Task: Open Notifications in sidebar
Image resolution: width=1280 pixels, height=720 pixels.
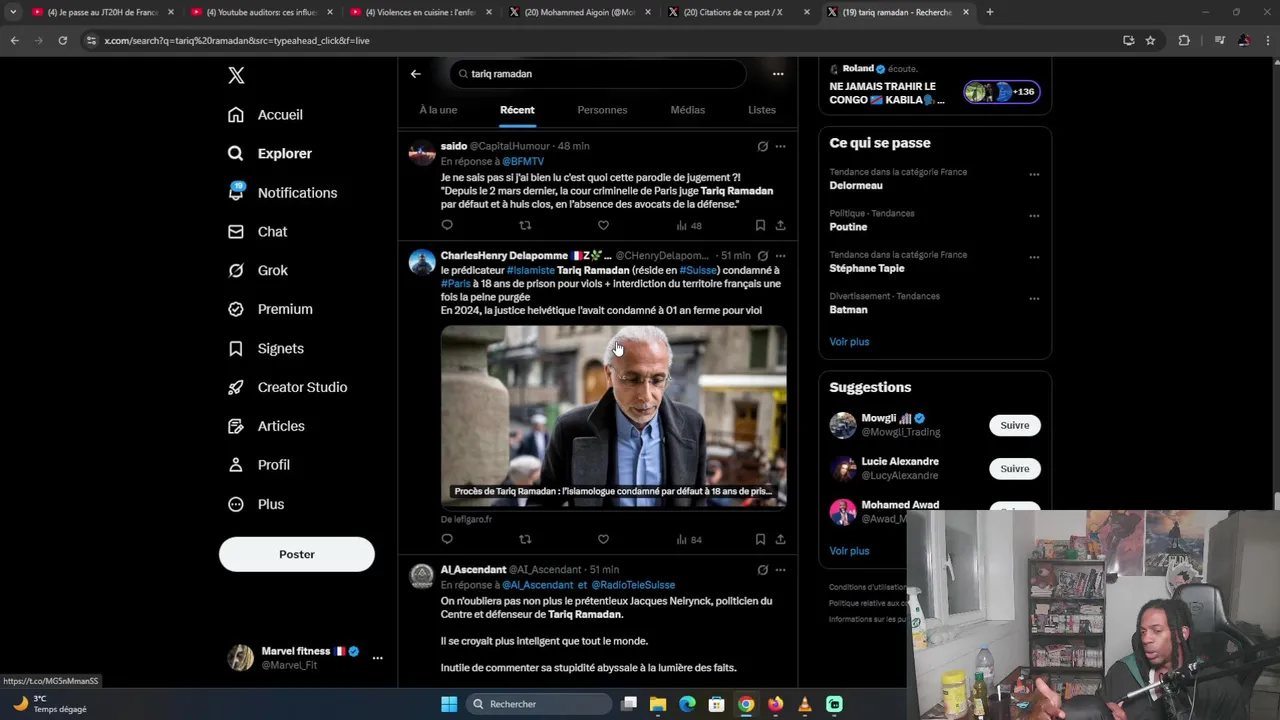Action: pos(282,193)
